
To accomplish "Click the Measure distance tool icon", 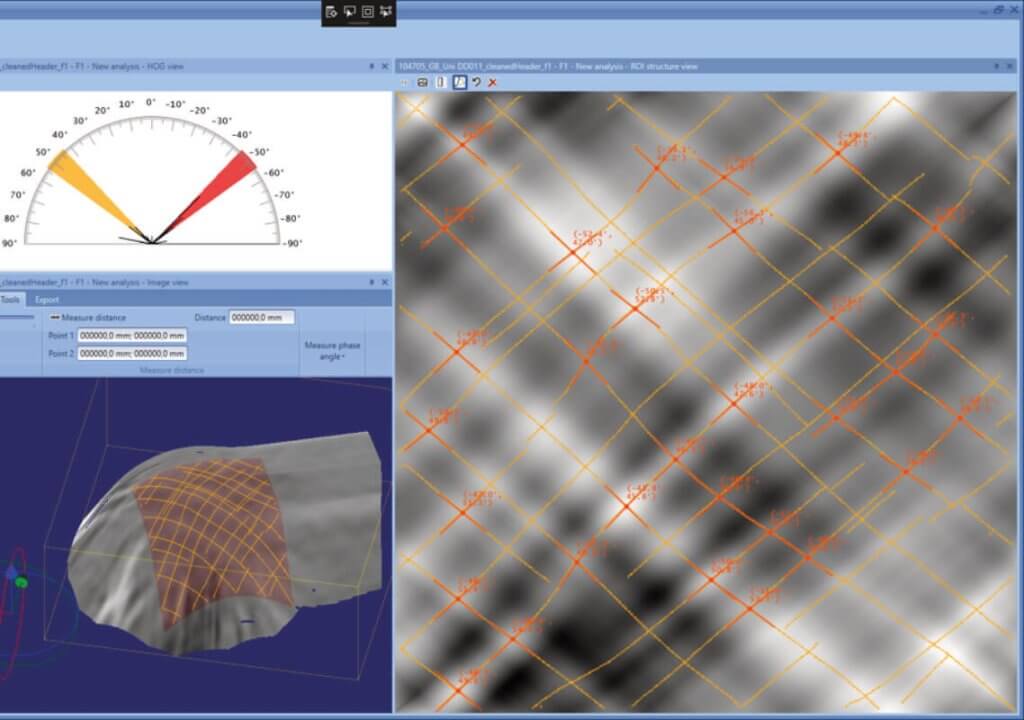I will (57, 317).
